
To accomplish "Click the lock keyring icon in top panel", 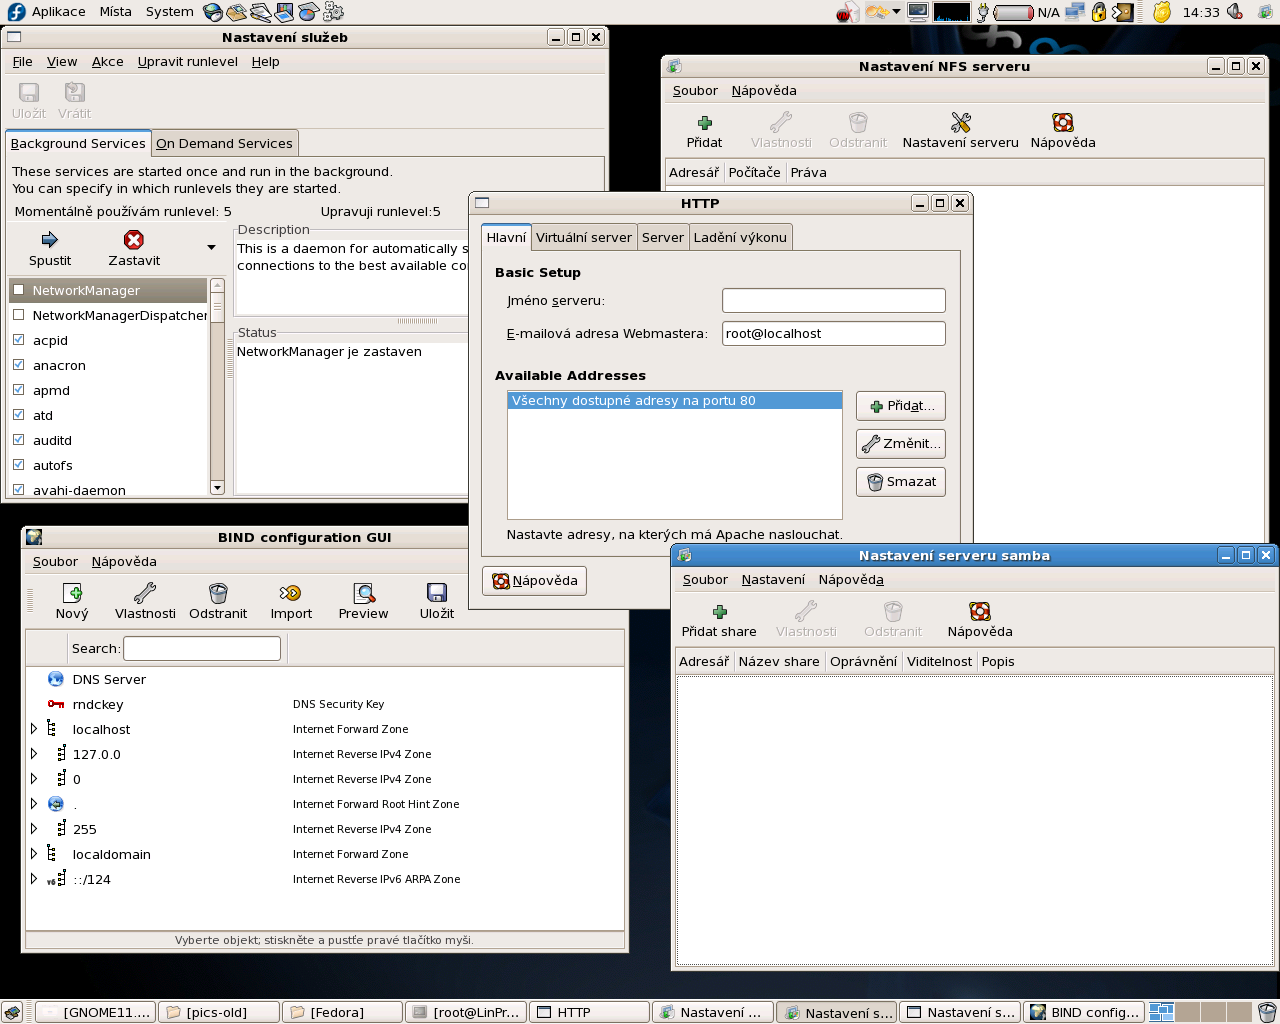I will [x=1099, y=12].
